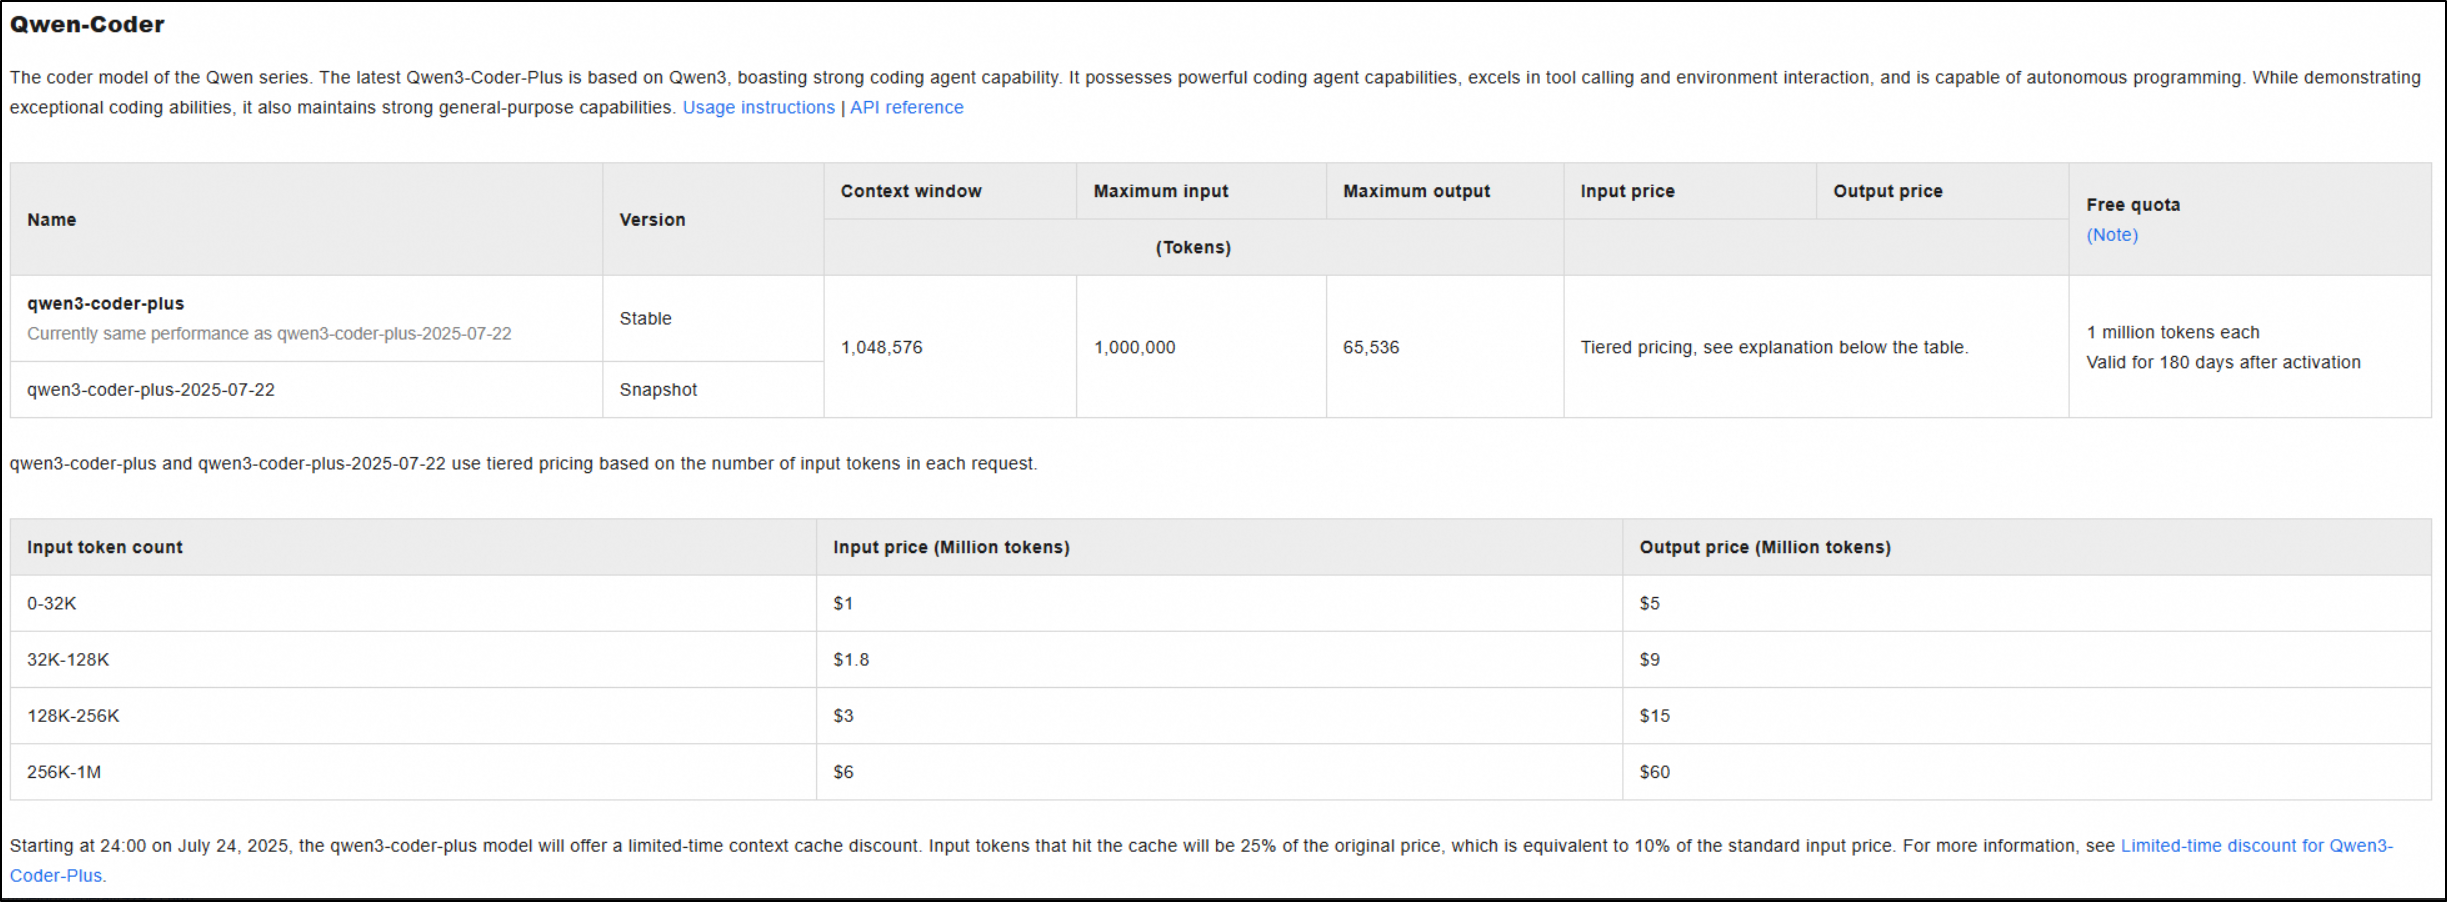Viewport: 2447px width, 902px height.
Task: Click the context window value 1,048,576
Action: click(882, 347)
